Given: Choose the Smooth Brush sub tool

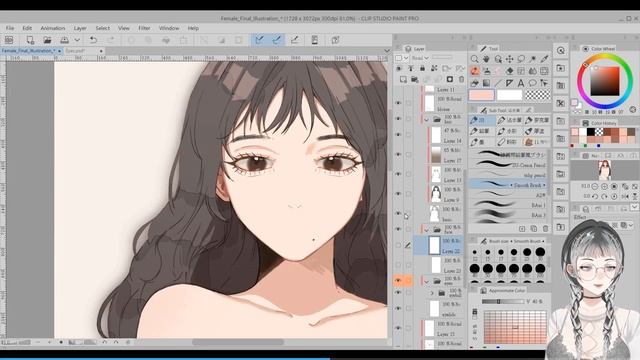Looking at the screenshot, I should (x=507, y=185).
